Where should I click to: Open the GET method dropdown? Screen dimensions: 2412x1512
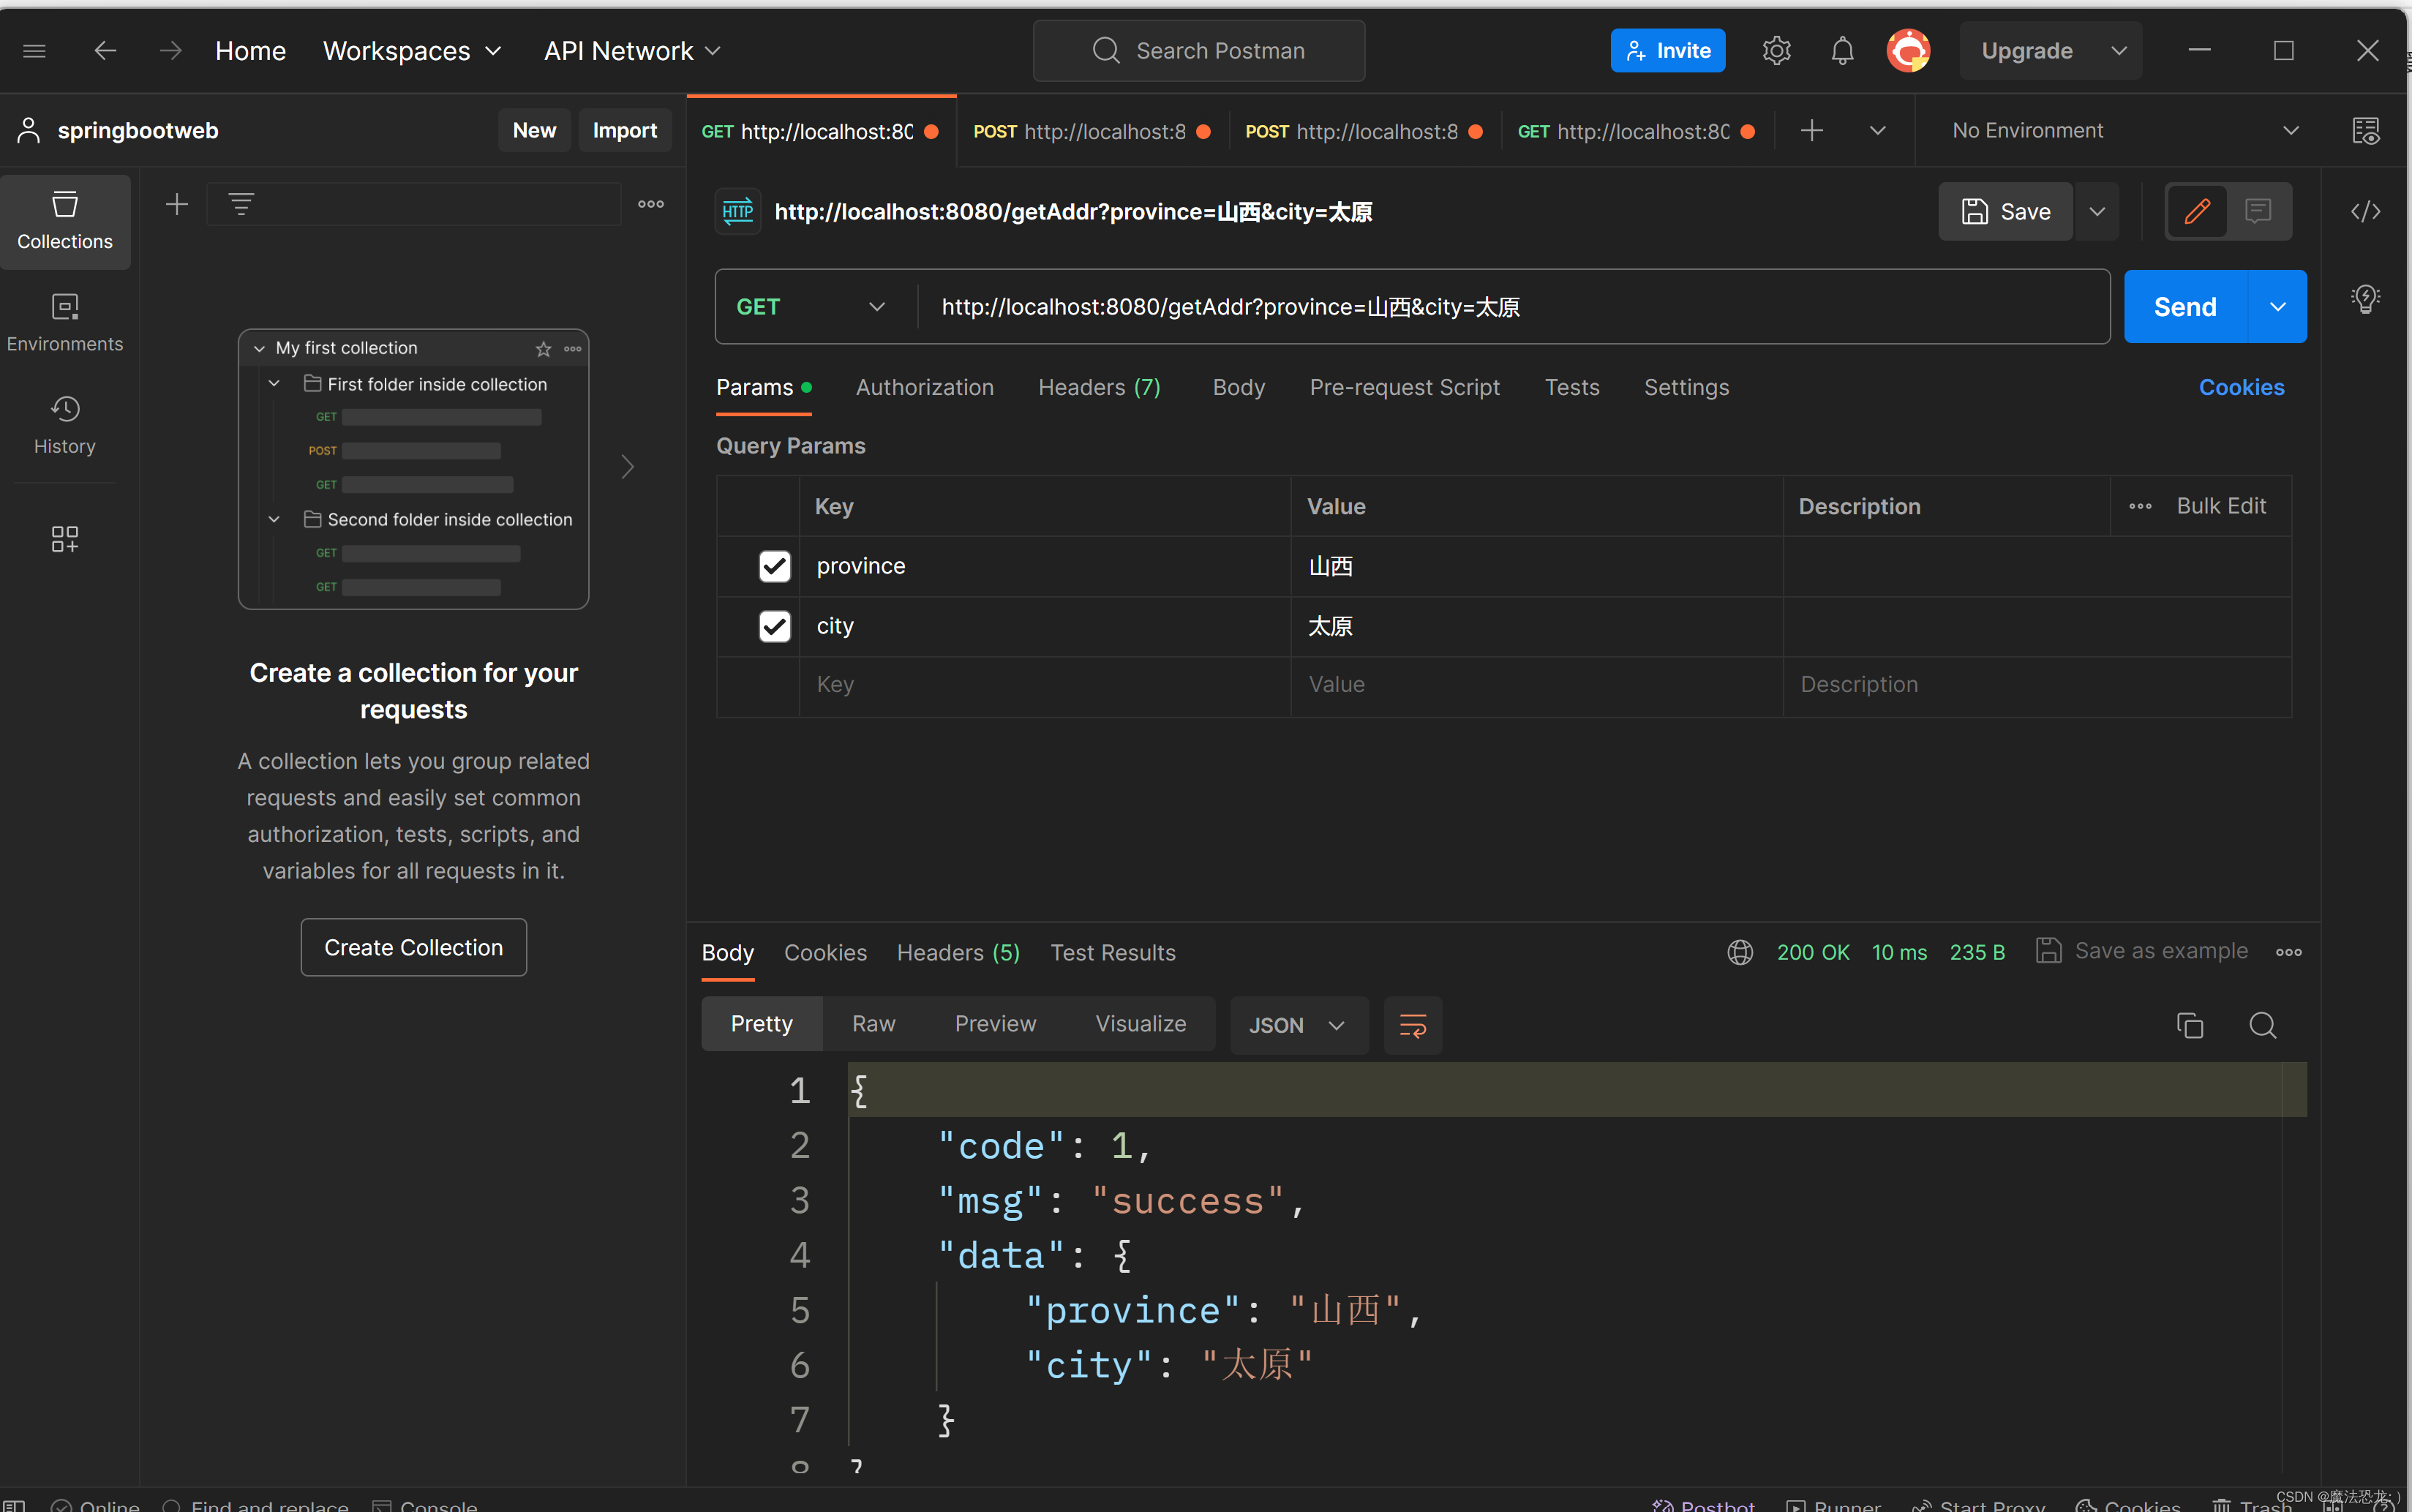click(x=811, y=307)
